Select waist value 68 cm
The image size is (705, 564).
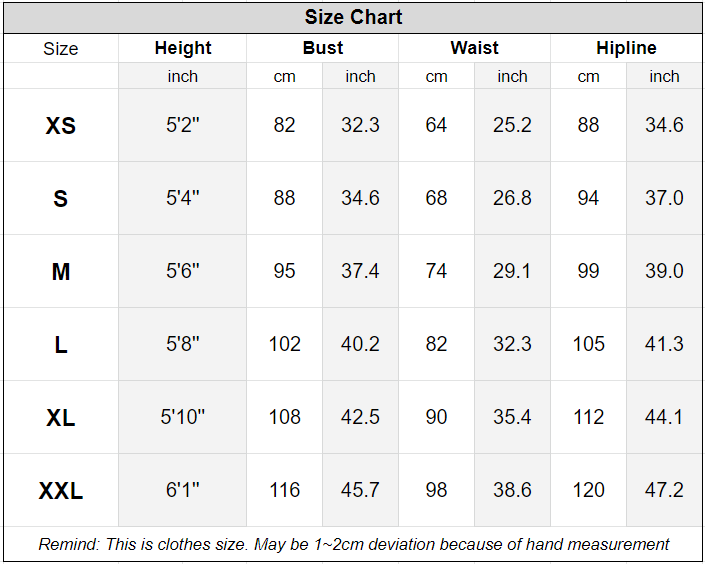tap(436, 198)
